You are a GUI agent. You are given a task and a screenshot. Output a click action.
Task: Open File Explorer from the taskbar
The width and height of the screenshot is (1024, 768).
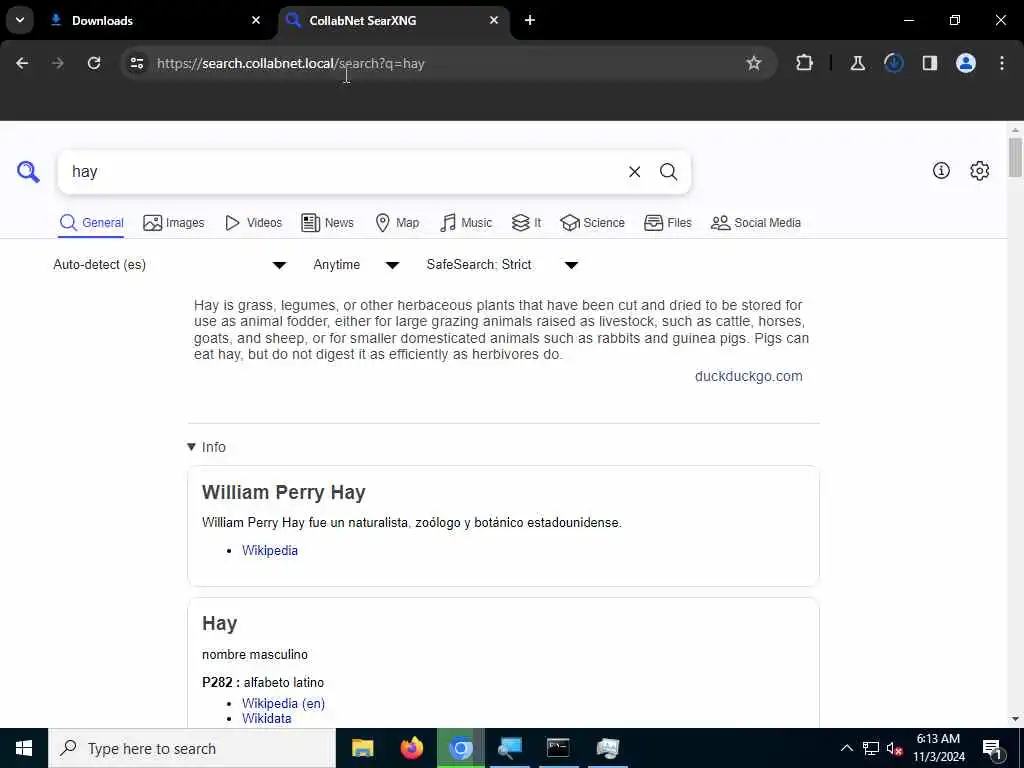click(362, 748)
